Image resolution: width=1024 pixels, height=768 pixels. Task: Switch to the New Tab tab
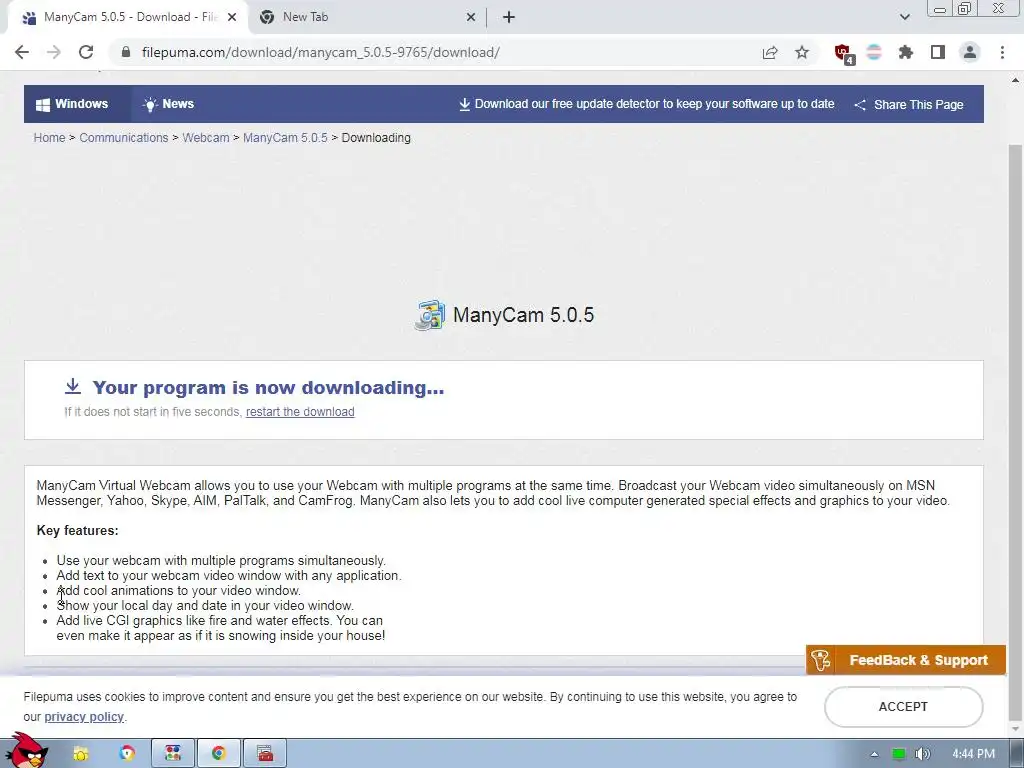click(366, 18)
